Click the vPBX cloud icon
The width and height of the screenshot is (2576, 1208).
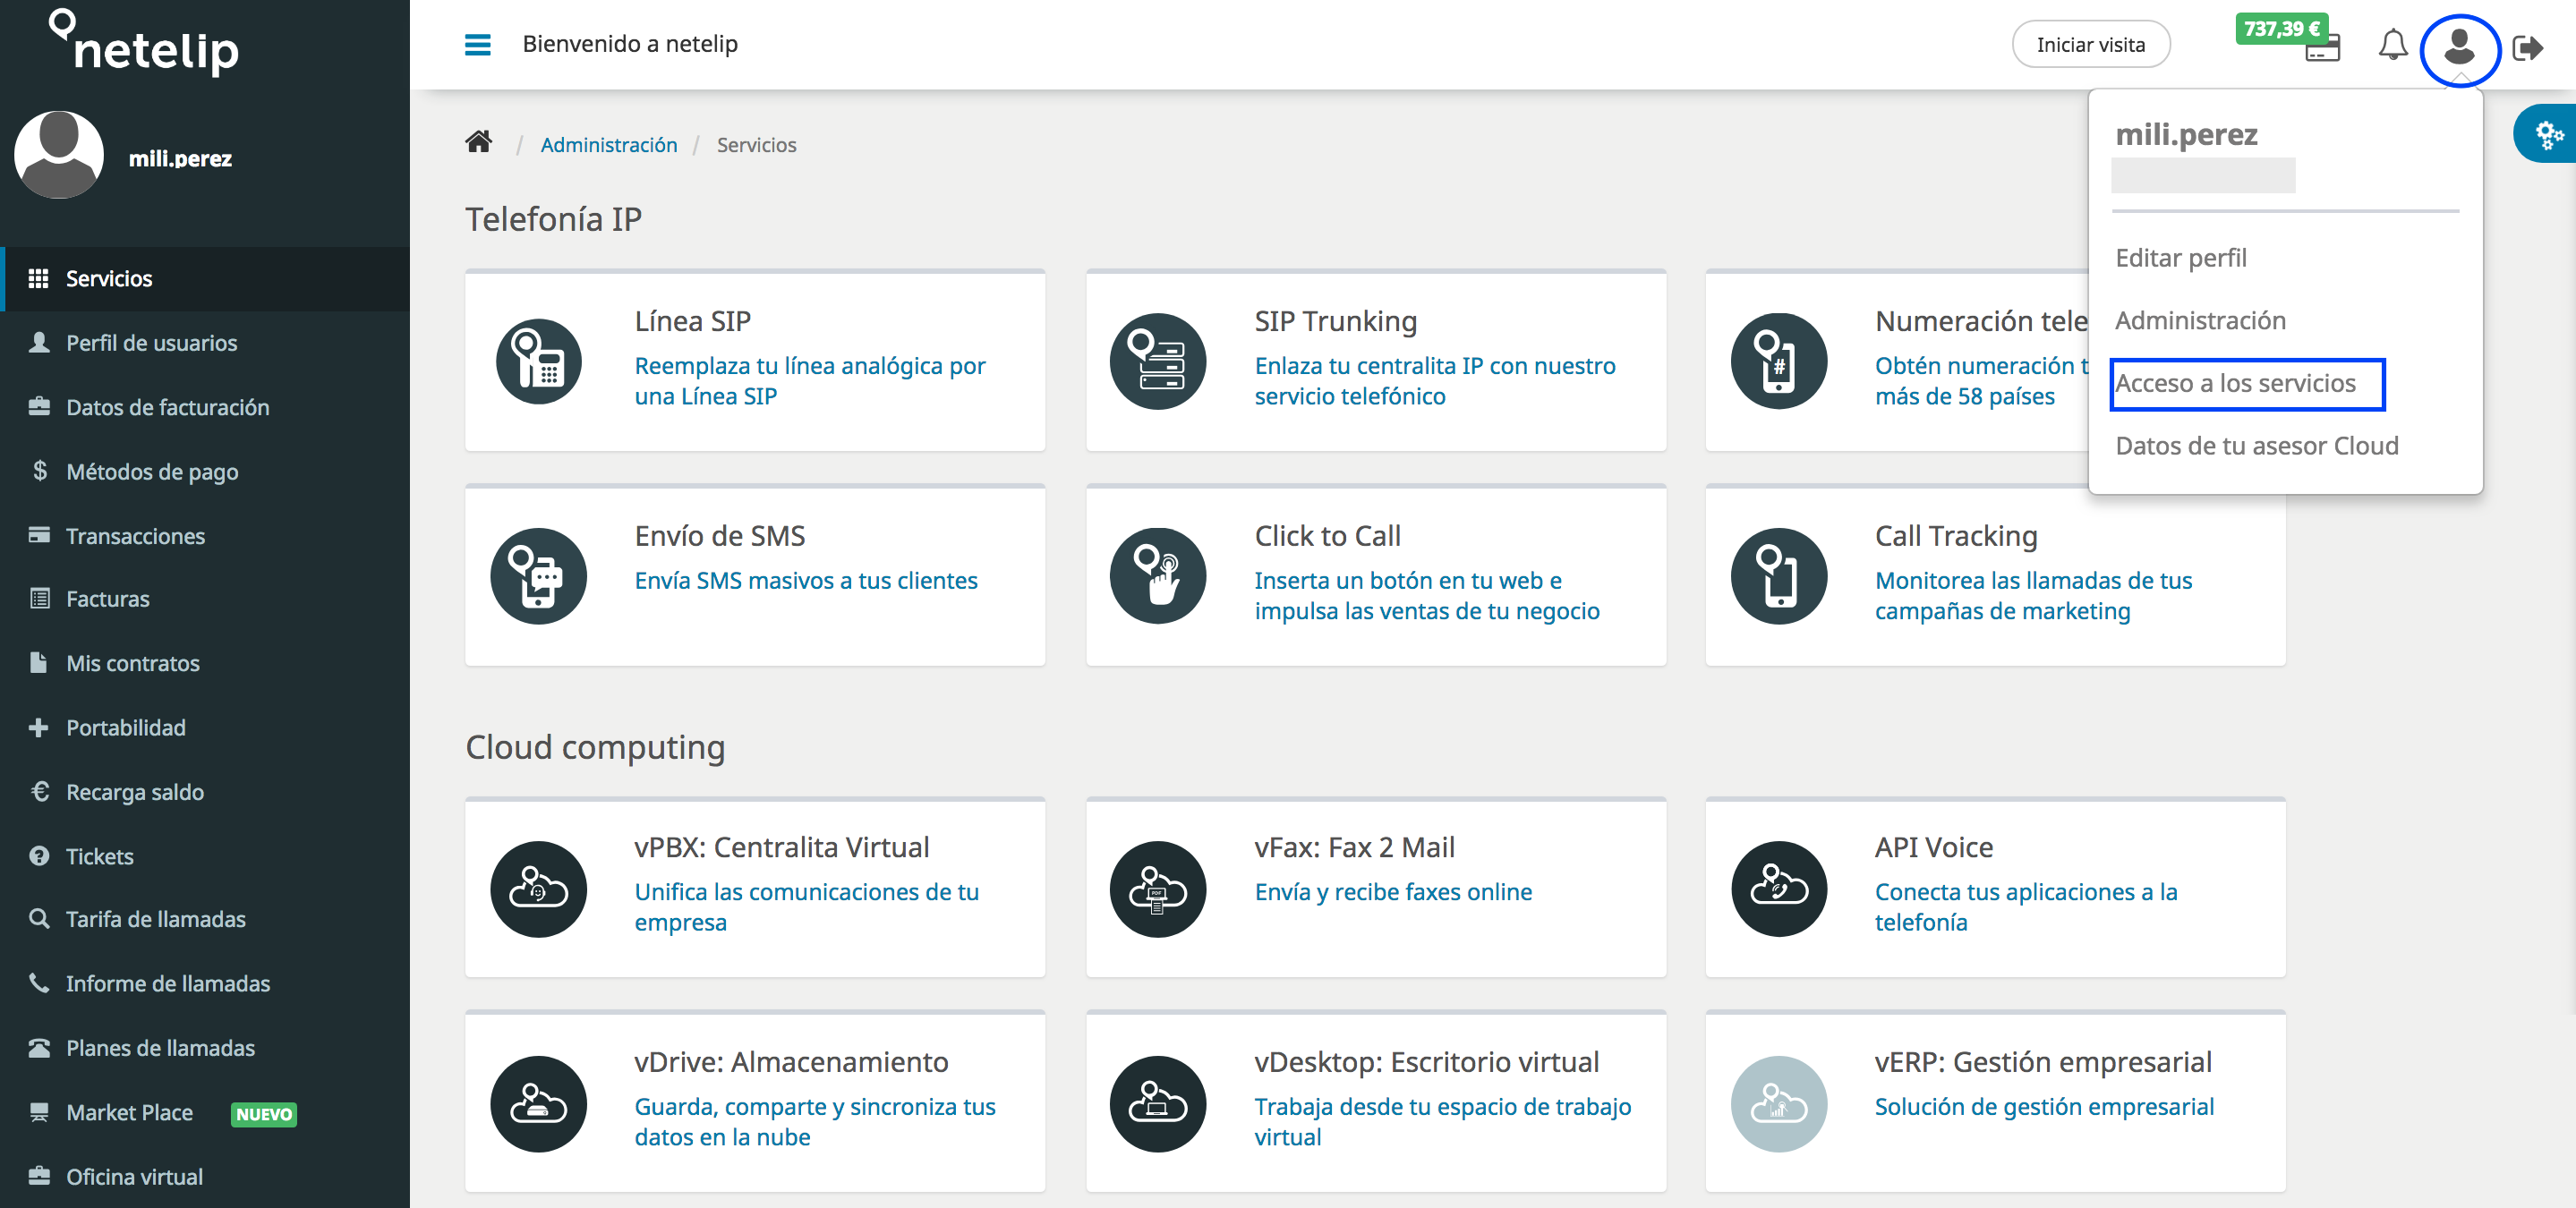point(539,889)
